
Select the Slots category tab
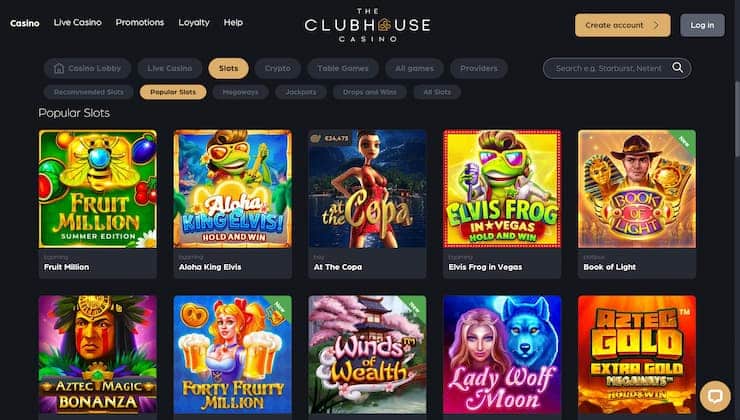(x=228, y=68)
